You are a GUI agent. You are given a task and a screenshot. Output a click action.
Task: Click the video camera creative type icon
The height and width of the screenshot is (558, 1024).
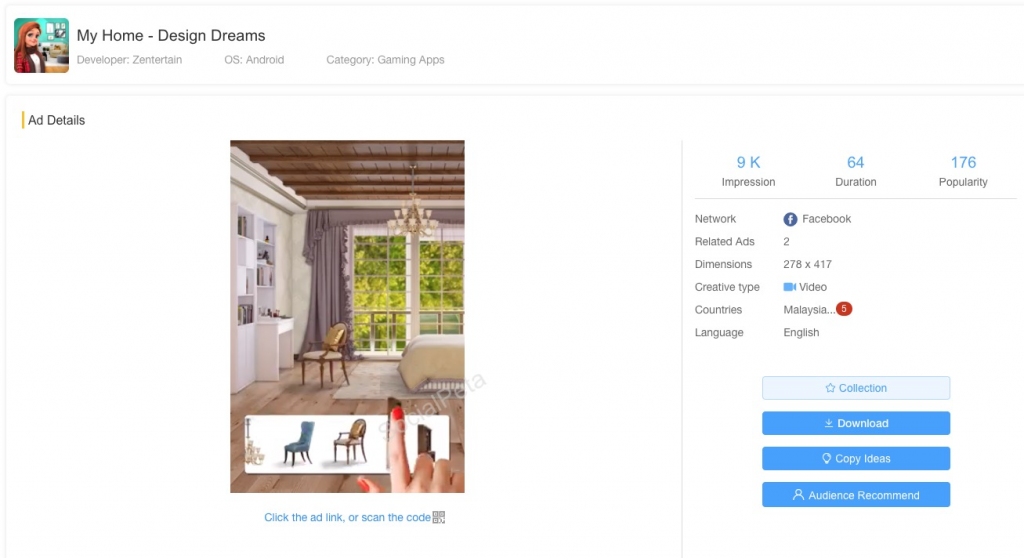click(790, 287)
